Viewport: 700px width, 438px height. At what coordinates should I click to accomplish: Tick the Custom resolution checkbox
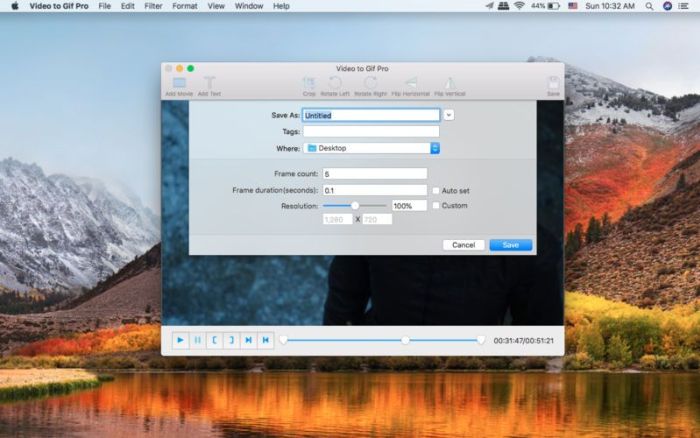coord(436,206)
